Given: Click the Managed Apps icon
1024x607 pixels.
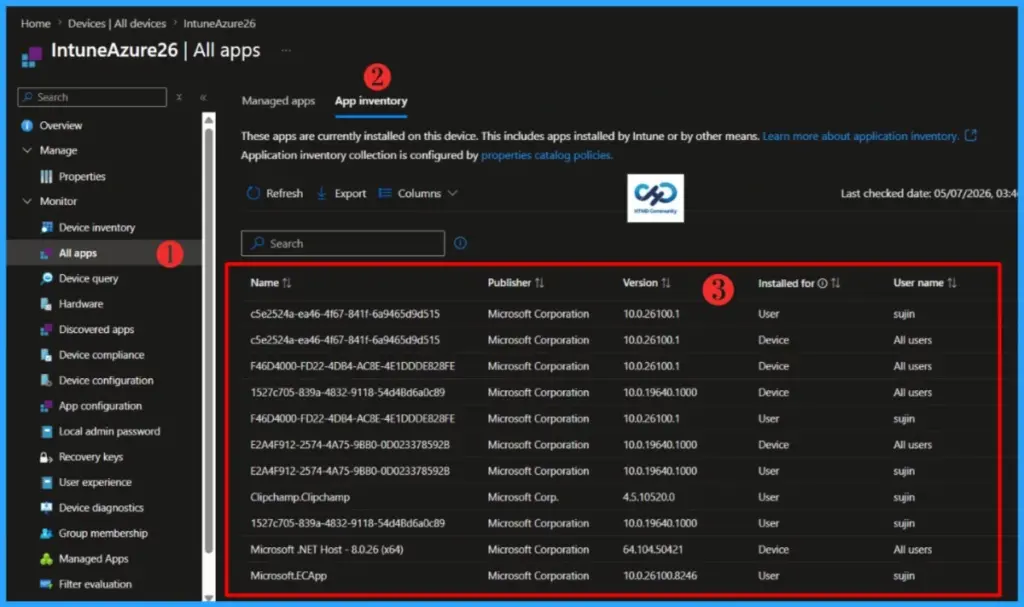Looking at the screenshot, I should (46, 559).
